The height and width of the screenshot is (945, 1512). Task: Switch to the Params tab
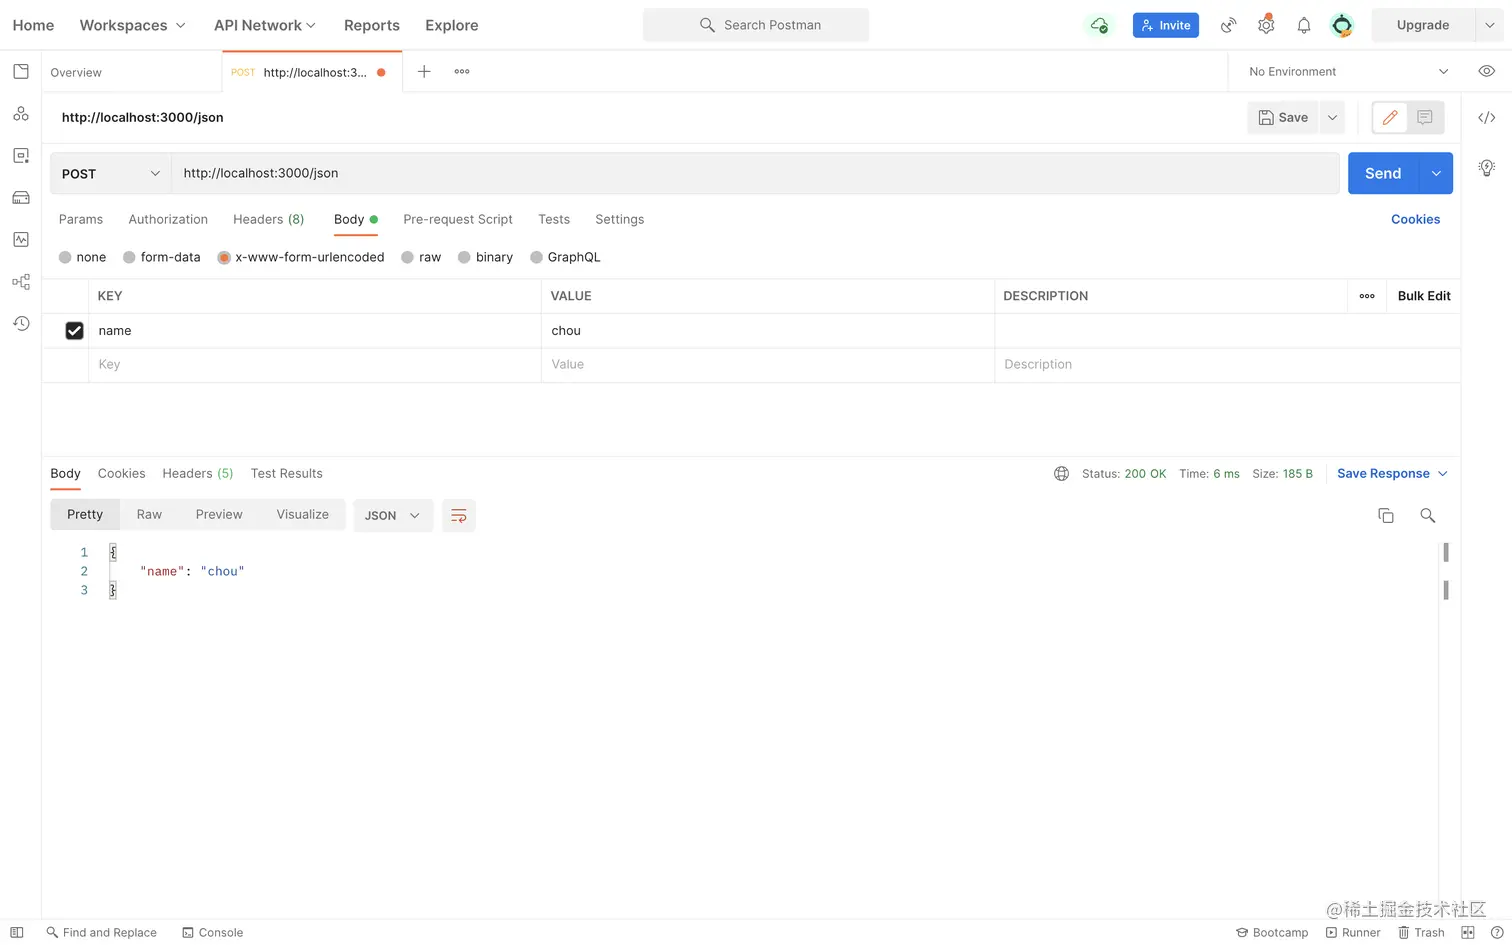[81, 219]
